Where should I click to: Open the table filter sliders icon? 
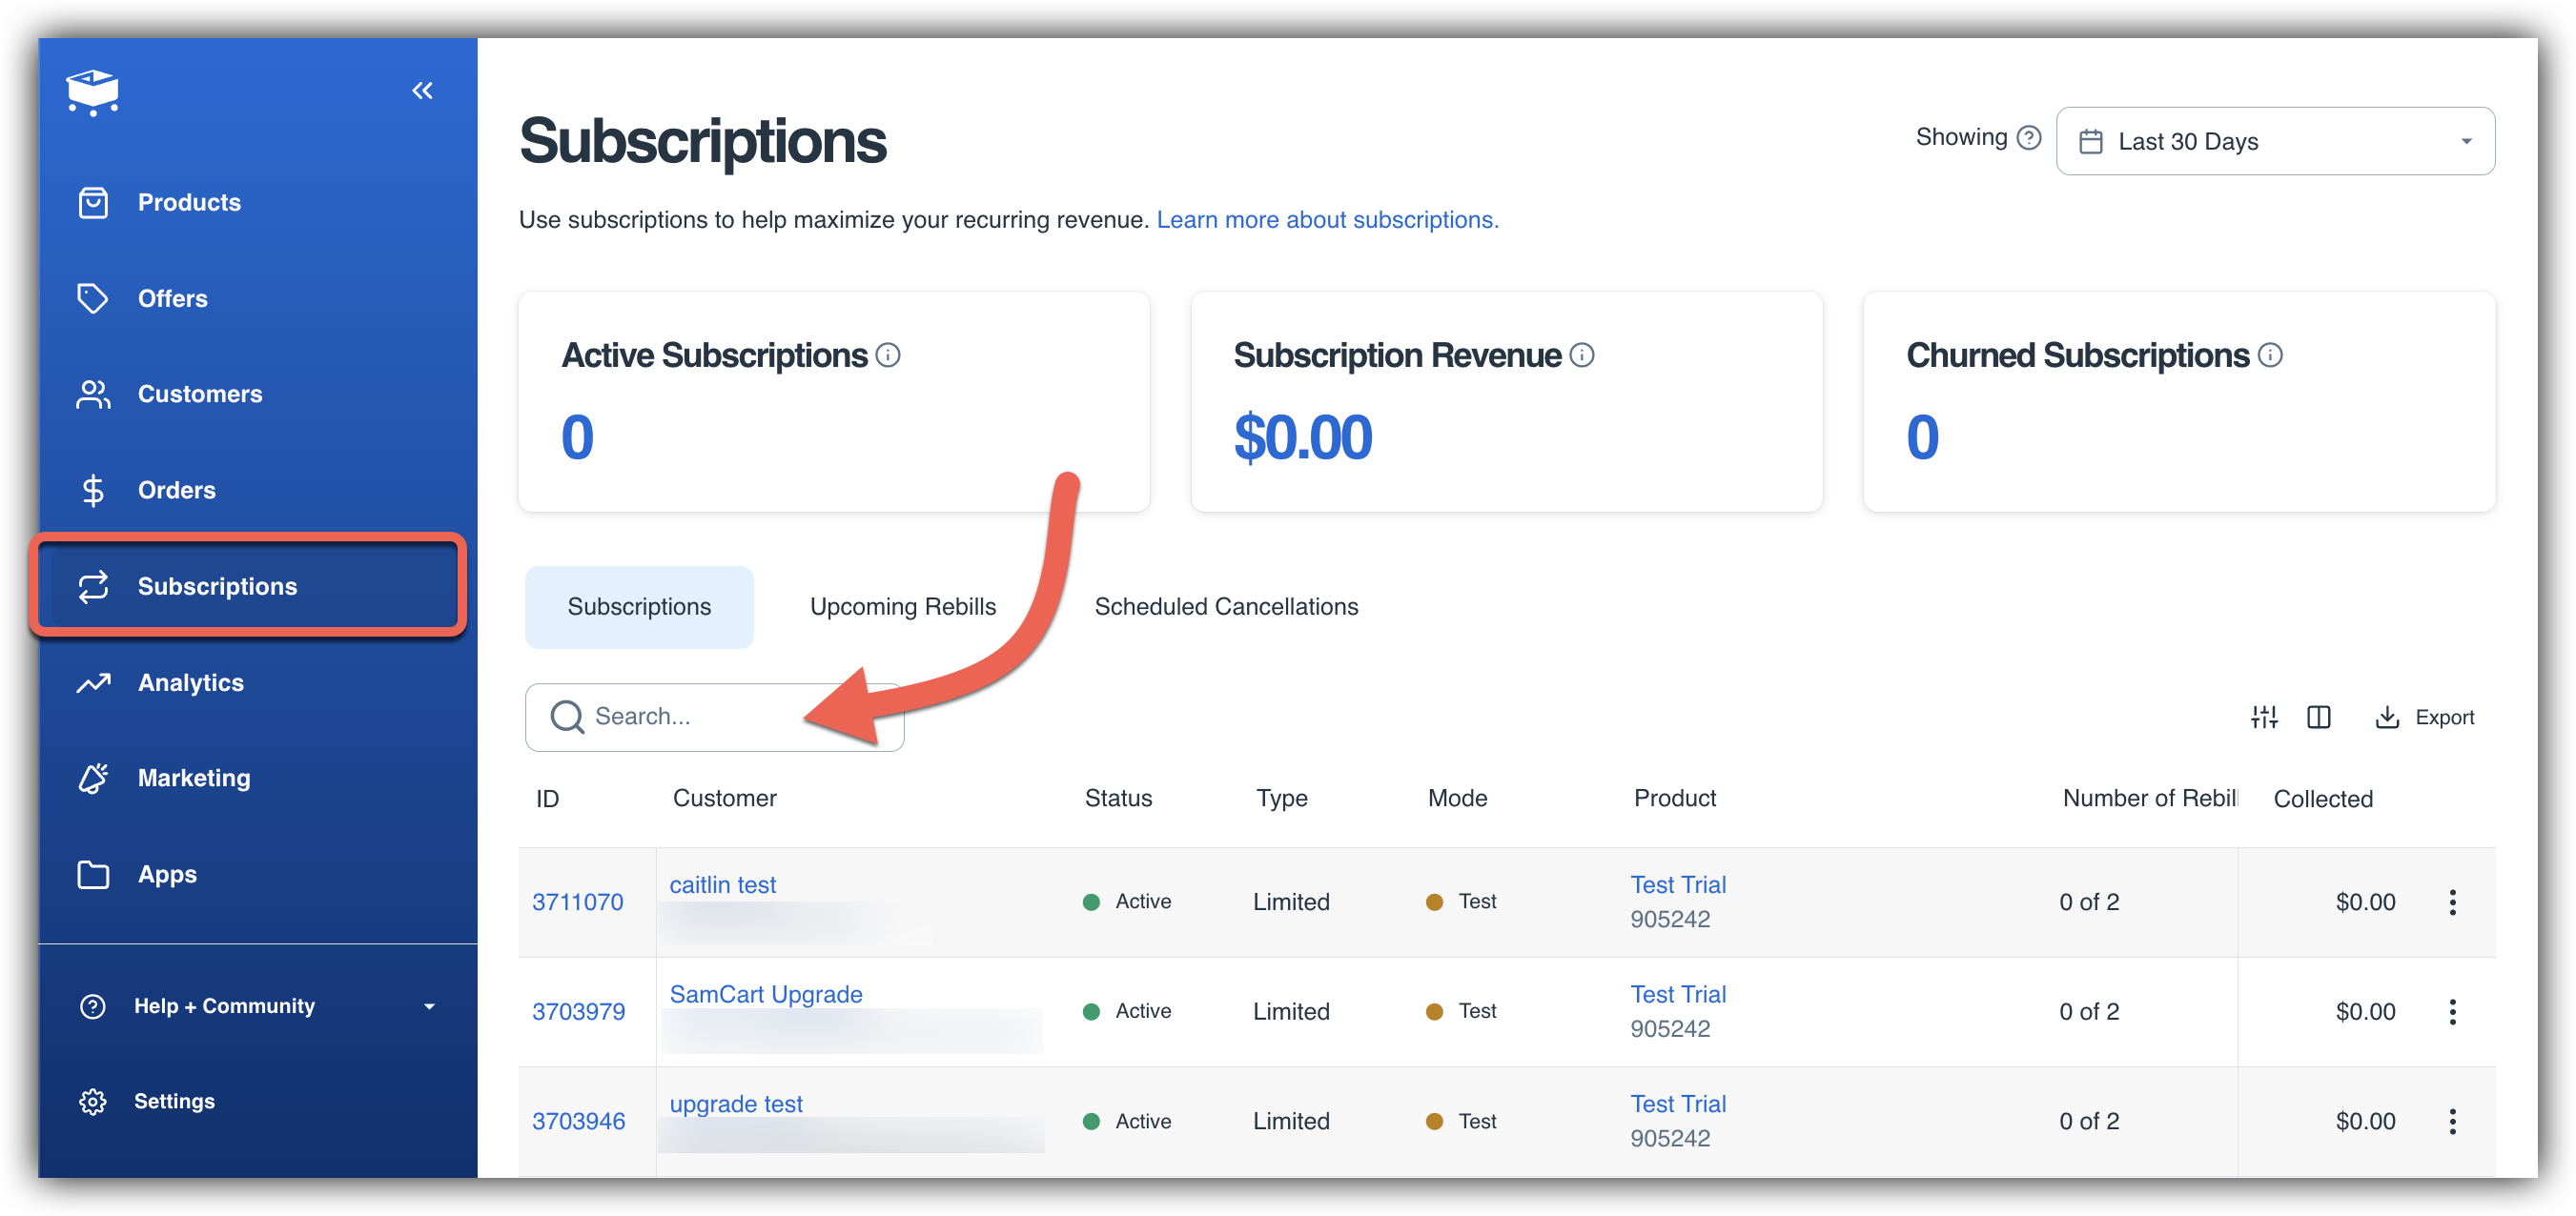tap(2264, 717)
